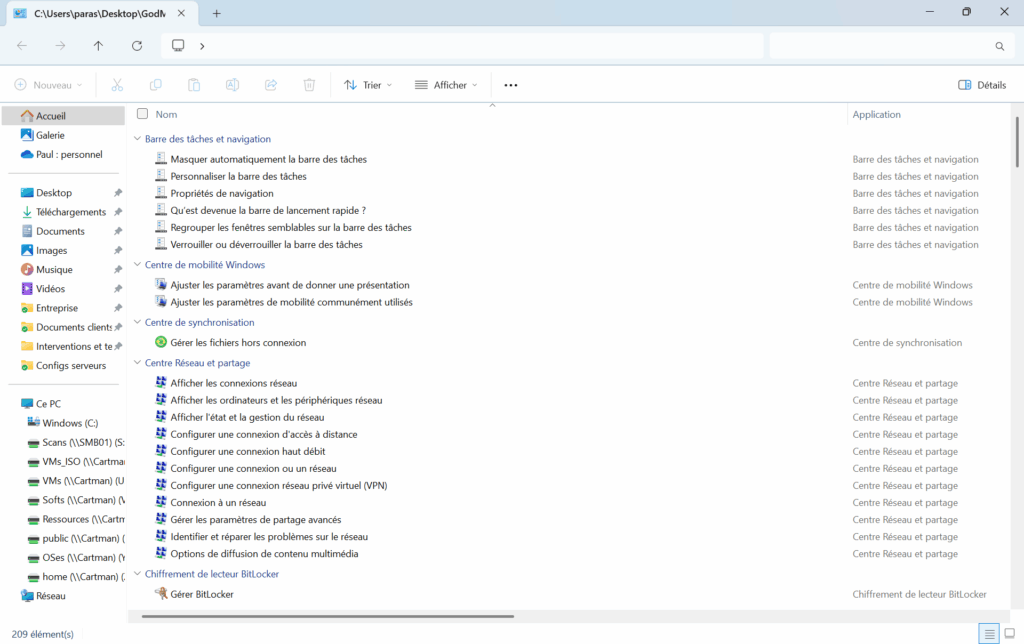This screenshot has height=644, width=1024.
Task: Open Vidéos in the sidebar
Action: click(50, 289)
